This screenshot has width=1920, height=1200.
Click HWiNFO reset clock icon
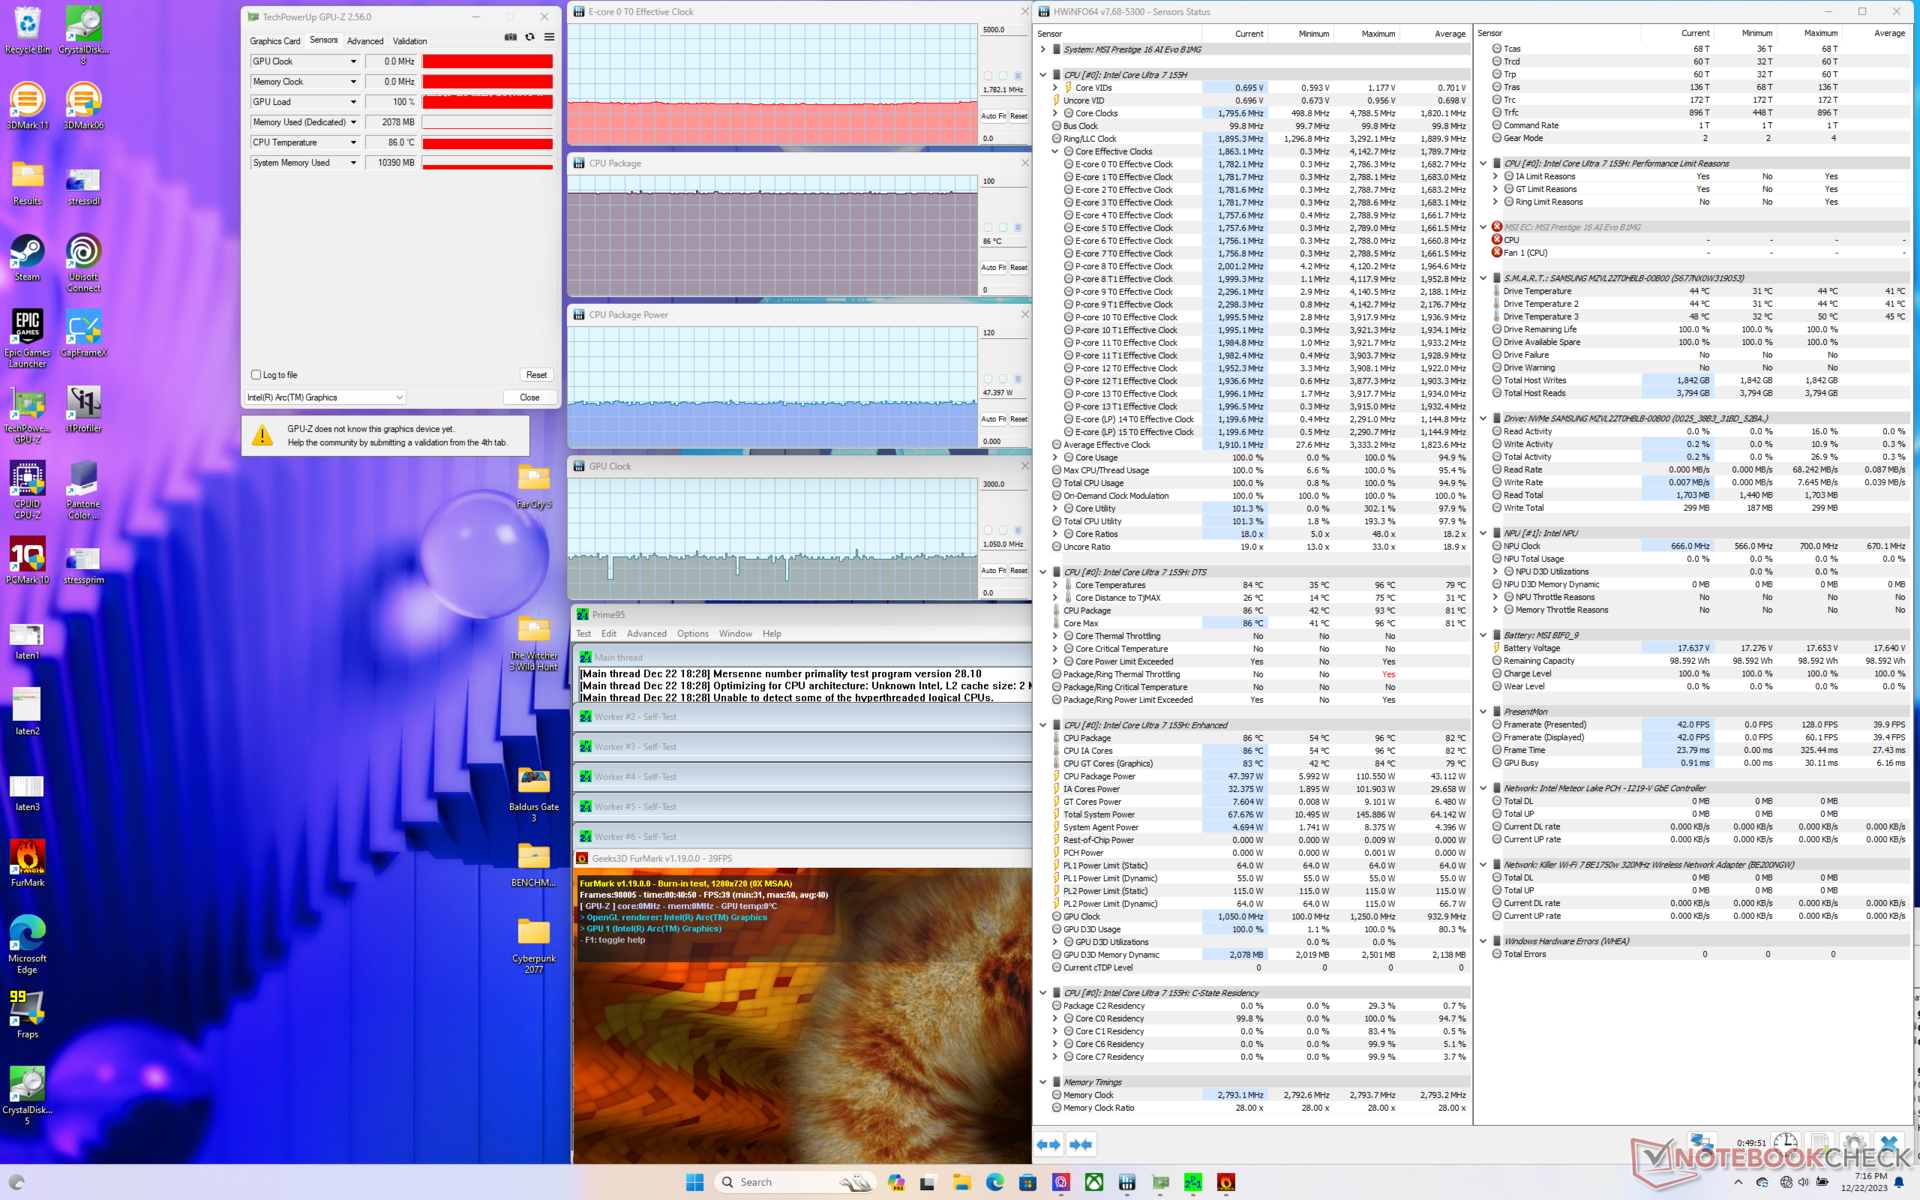pyautogui.click(x=1785, y=1143)
